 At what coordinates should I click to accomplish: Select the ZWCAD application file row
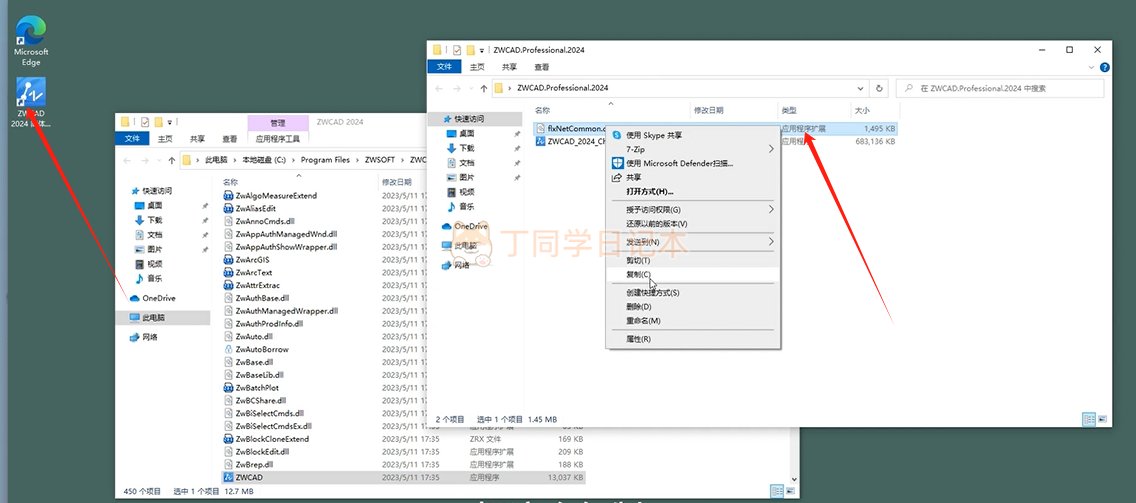click(403, 477)
